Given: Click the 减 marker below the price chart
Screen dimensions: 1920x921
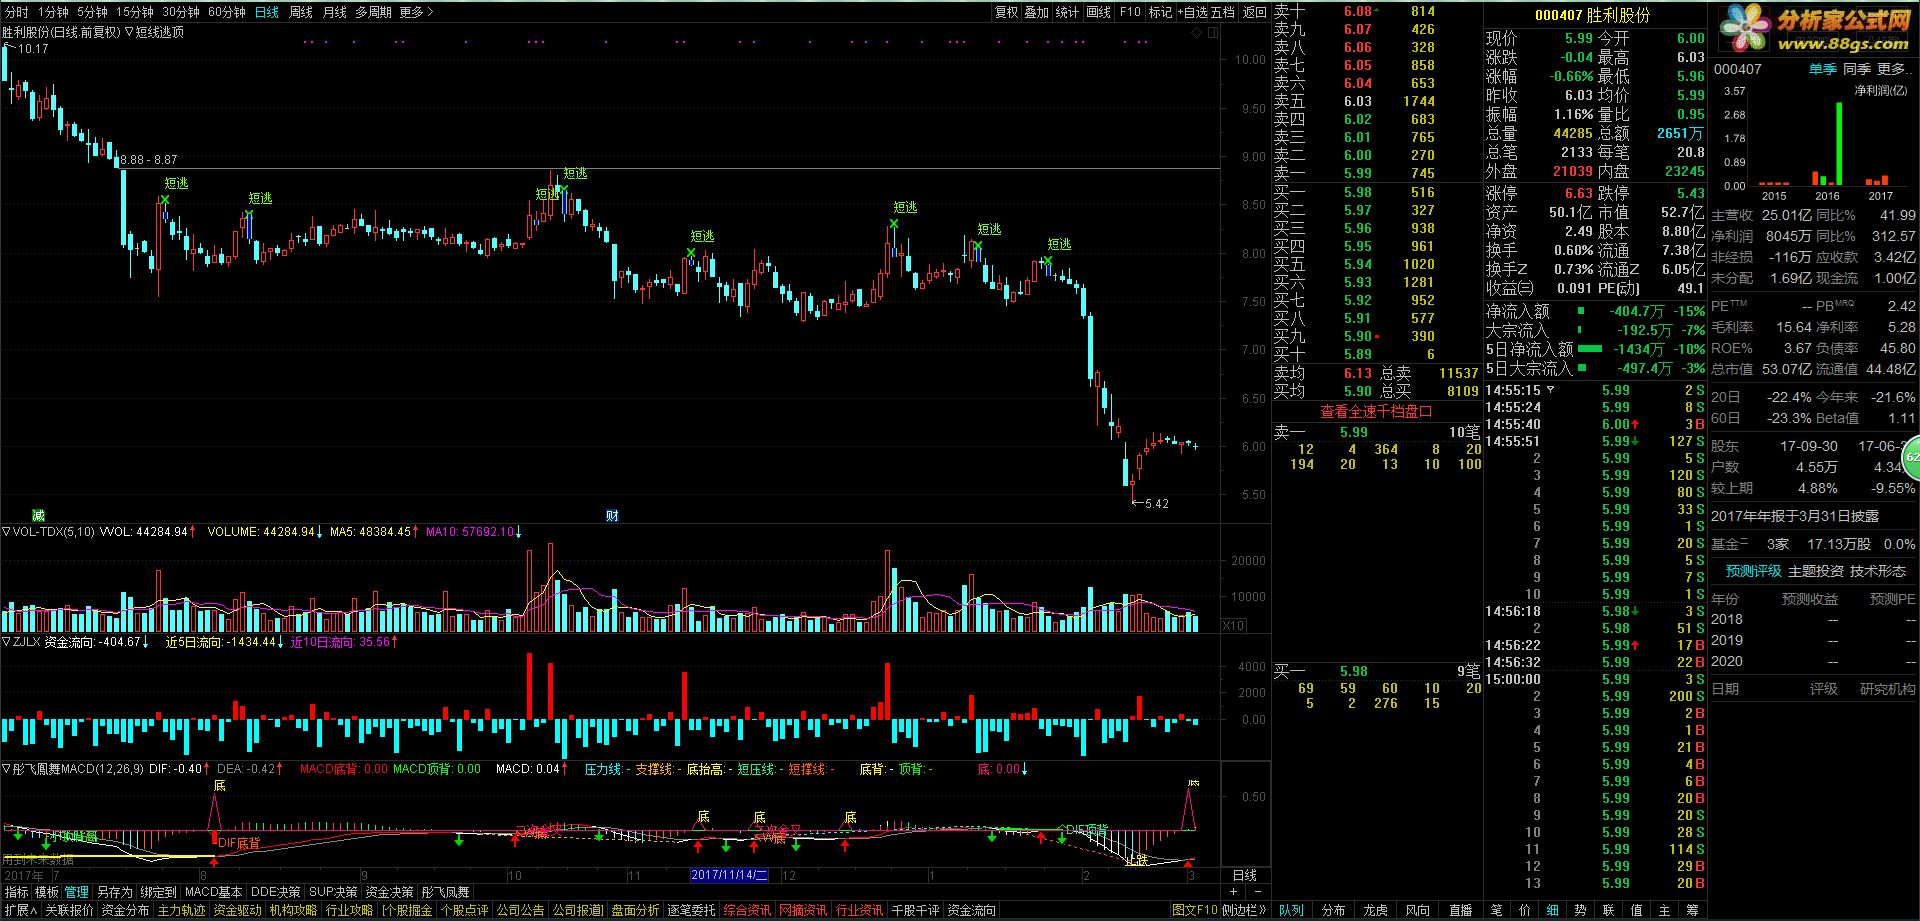Looking at the screenshot, I should pyautogui.click(x=38, y=515).
